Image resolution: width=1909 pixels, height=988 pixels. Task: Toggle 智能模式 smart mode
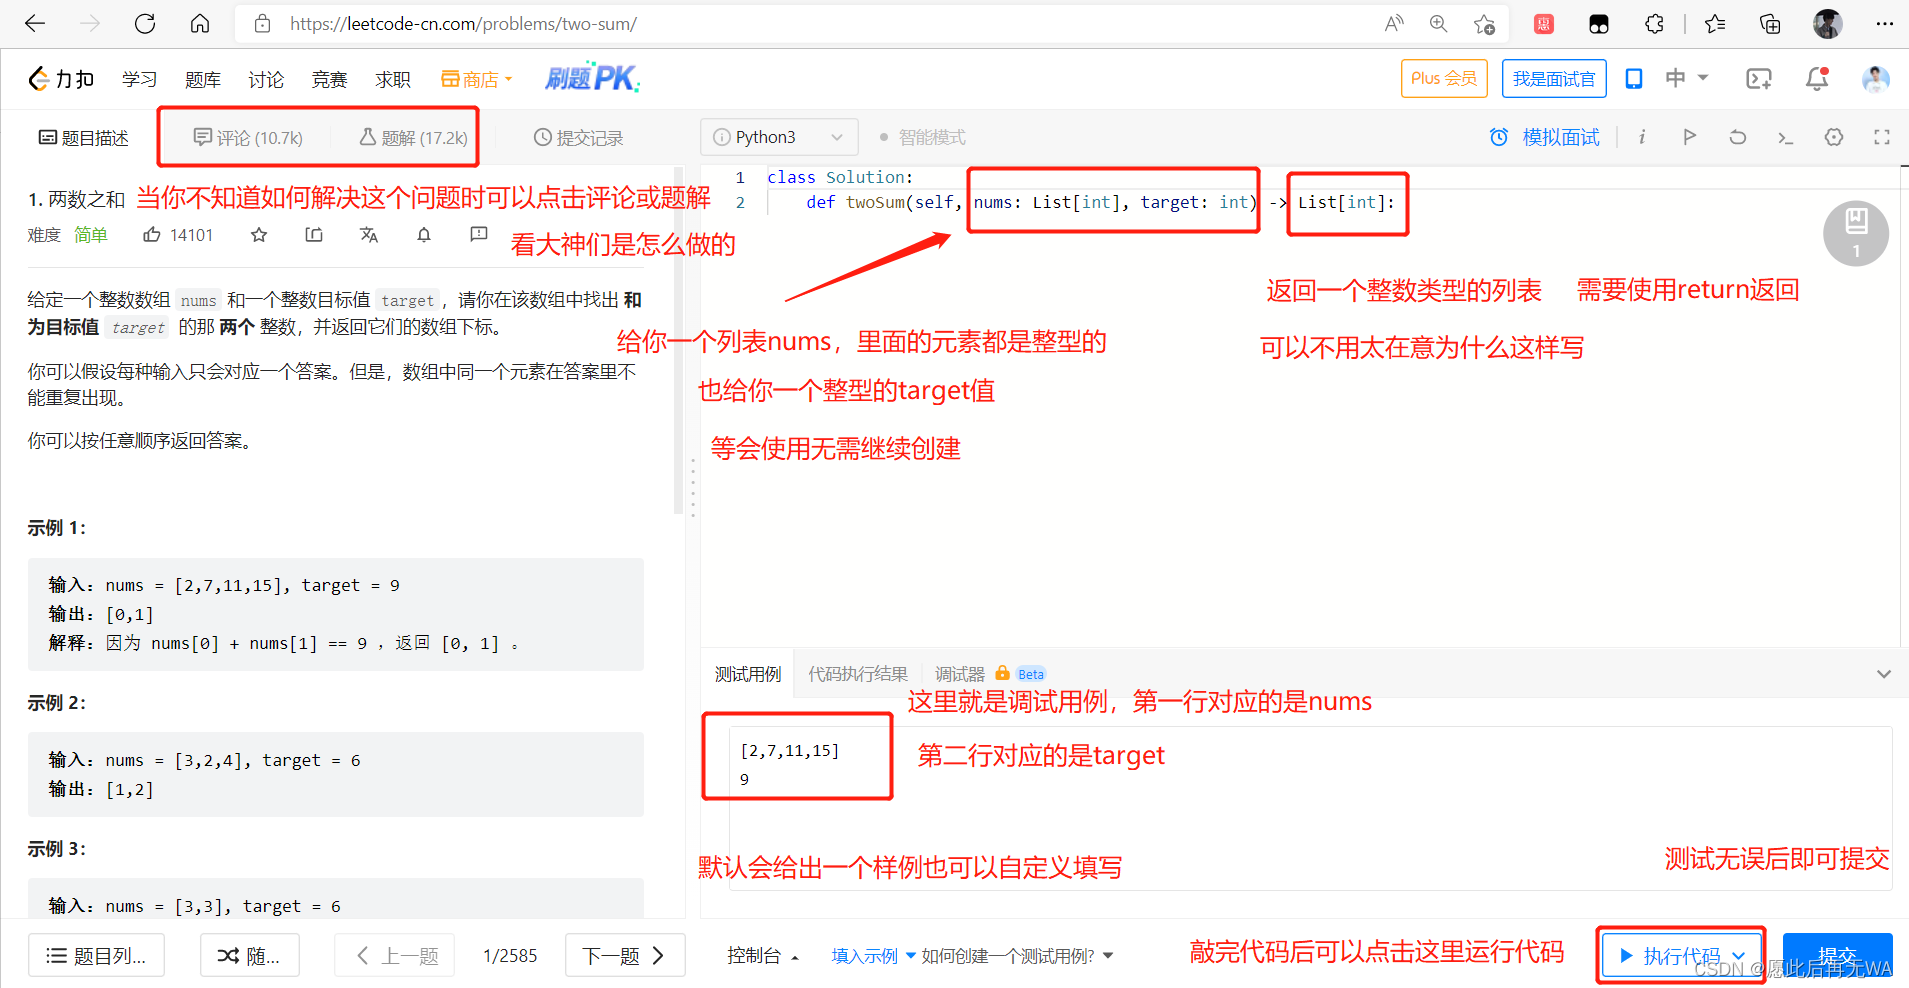click(x=922, y=137)
